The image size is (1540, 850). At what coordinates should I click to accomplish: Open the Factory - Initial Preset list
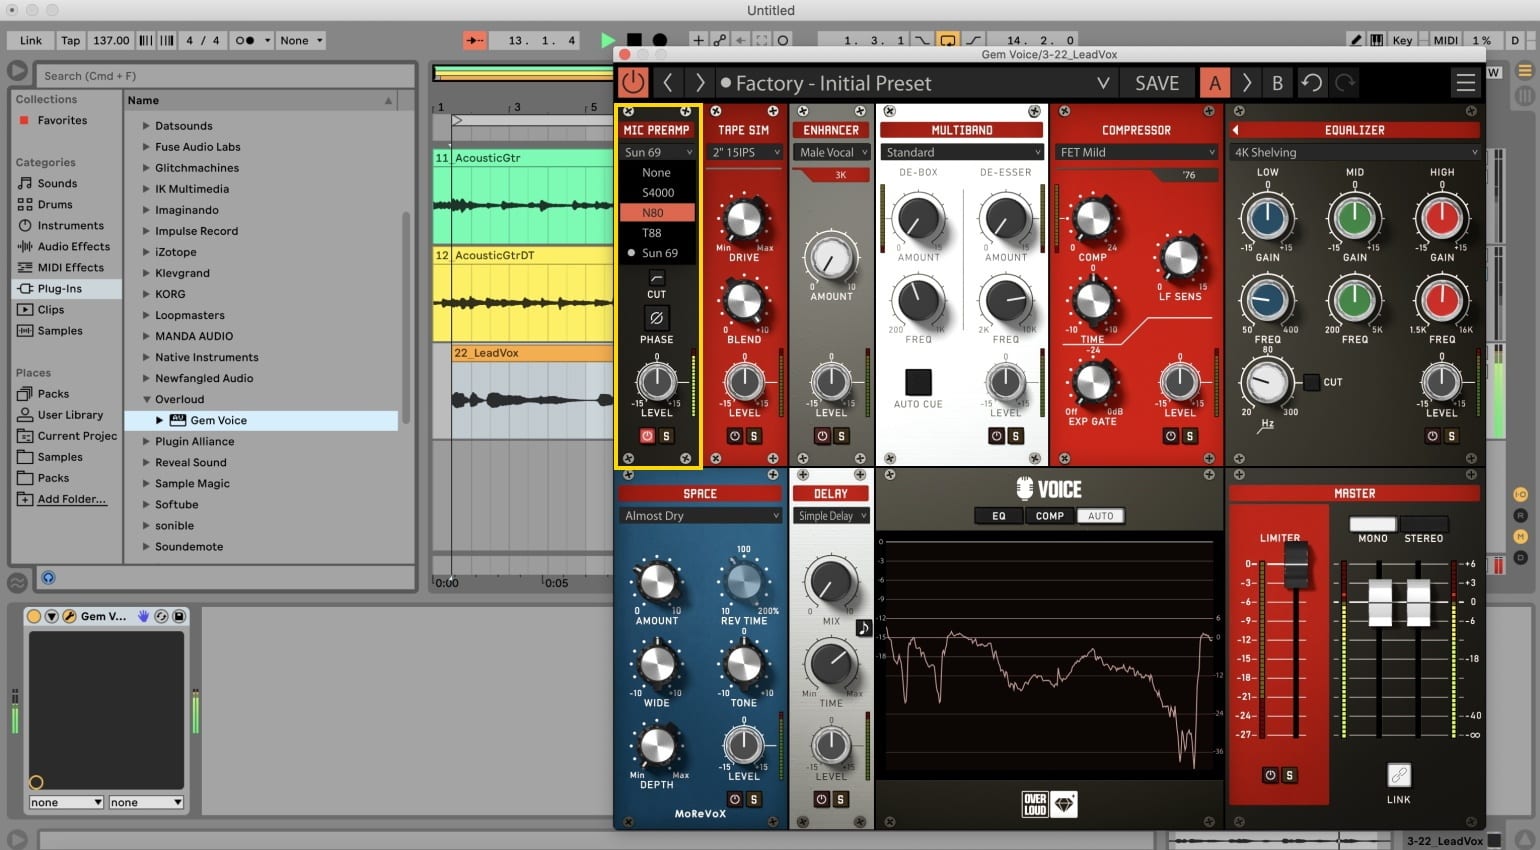click(915, 83)
